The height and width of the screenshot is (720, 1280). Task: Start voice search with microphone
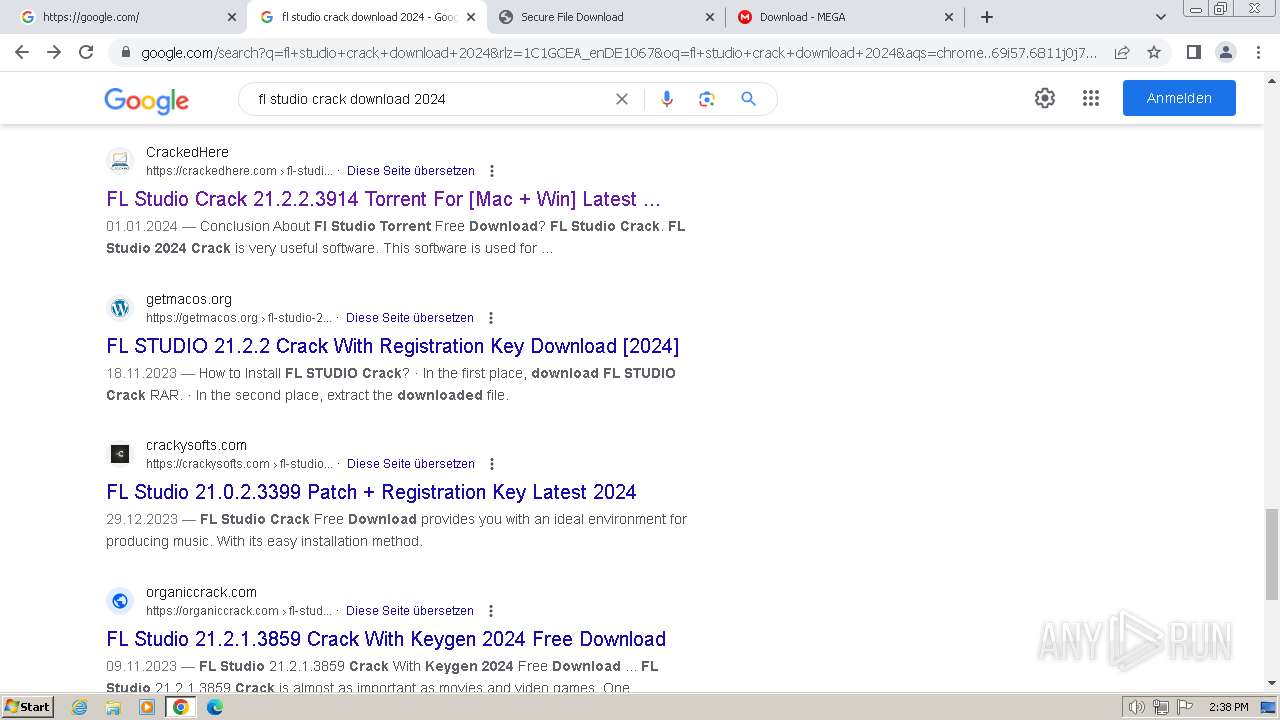pyautogui.click(x=667, y=99)
